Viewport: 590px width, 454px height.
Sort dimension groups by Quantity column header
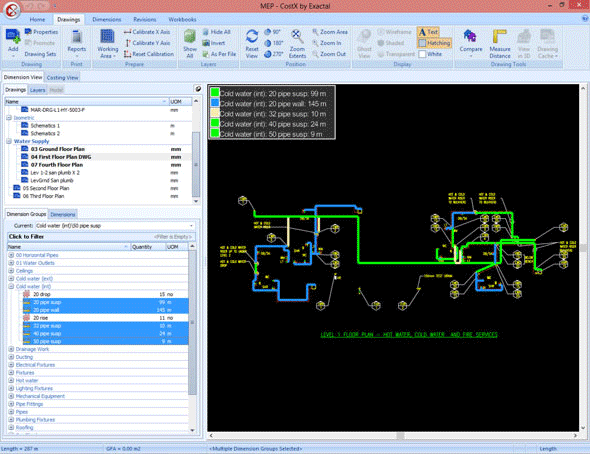tap(148, 247)
